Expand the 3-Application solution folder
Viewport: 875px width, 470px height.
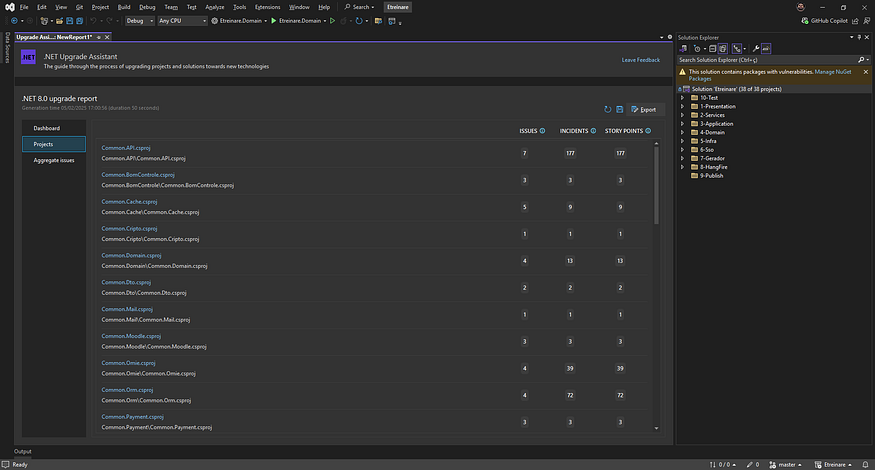(x=682, y=124)
